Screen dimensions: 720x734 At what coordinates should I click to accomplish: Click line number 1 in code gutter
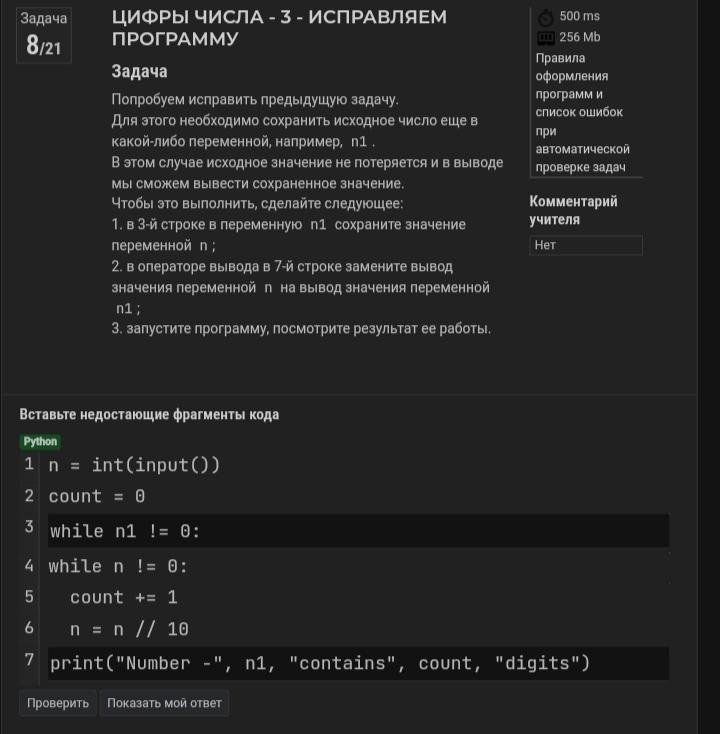(29, 464)
